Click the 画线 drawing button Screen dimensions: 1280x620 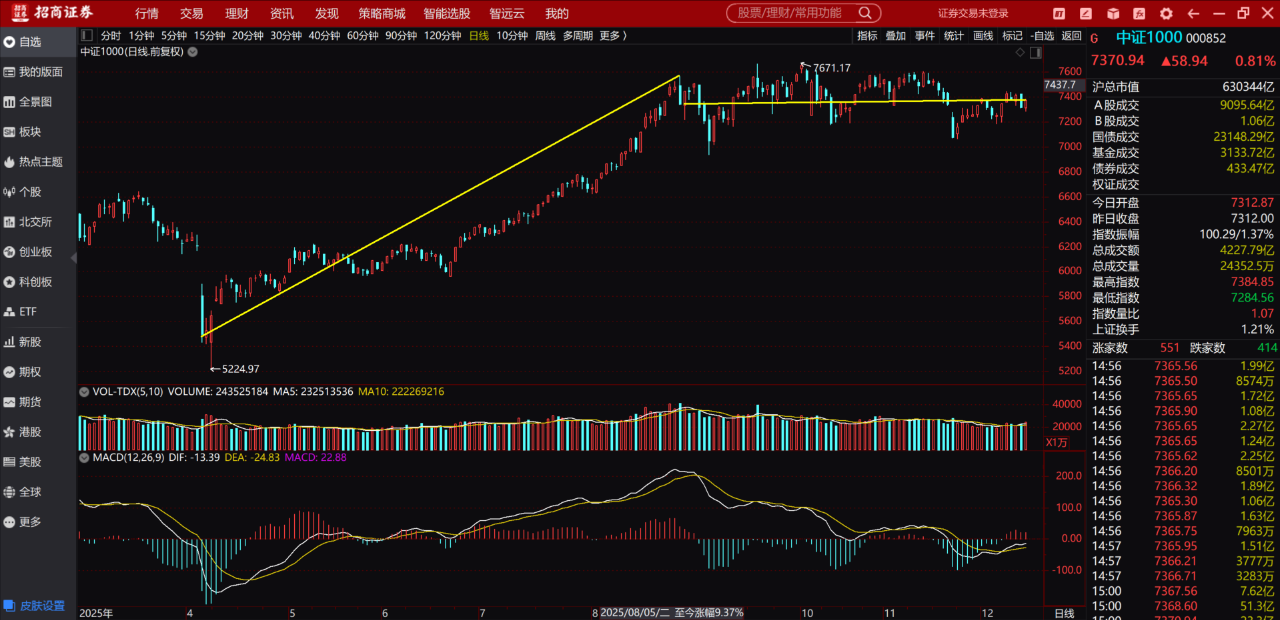tap(983, 36)
